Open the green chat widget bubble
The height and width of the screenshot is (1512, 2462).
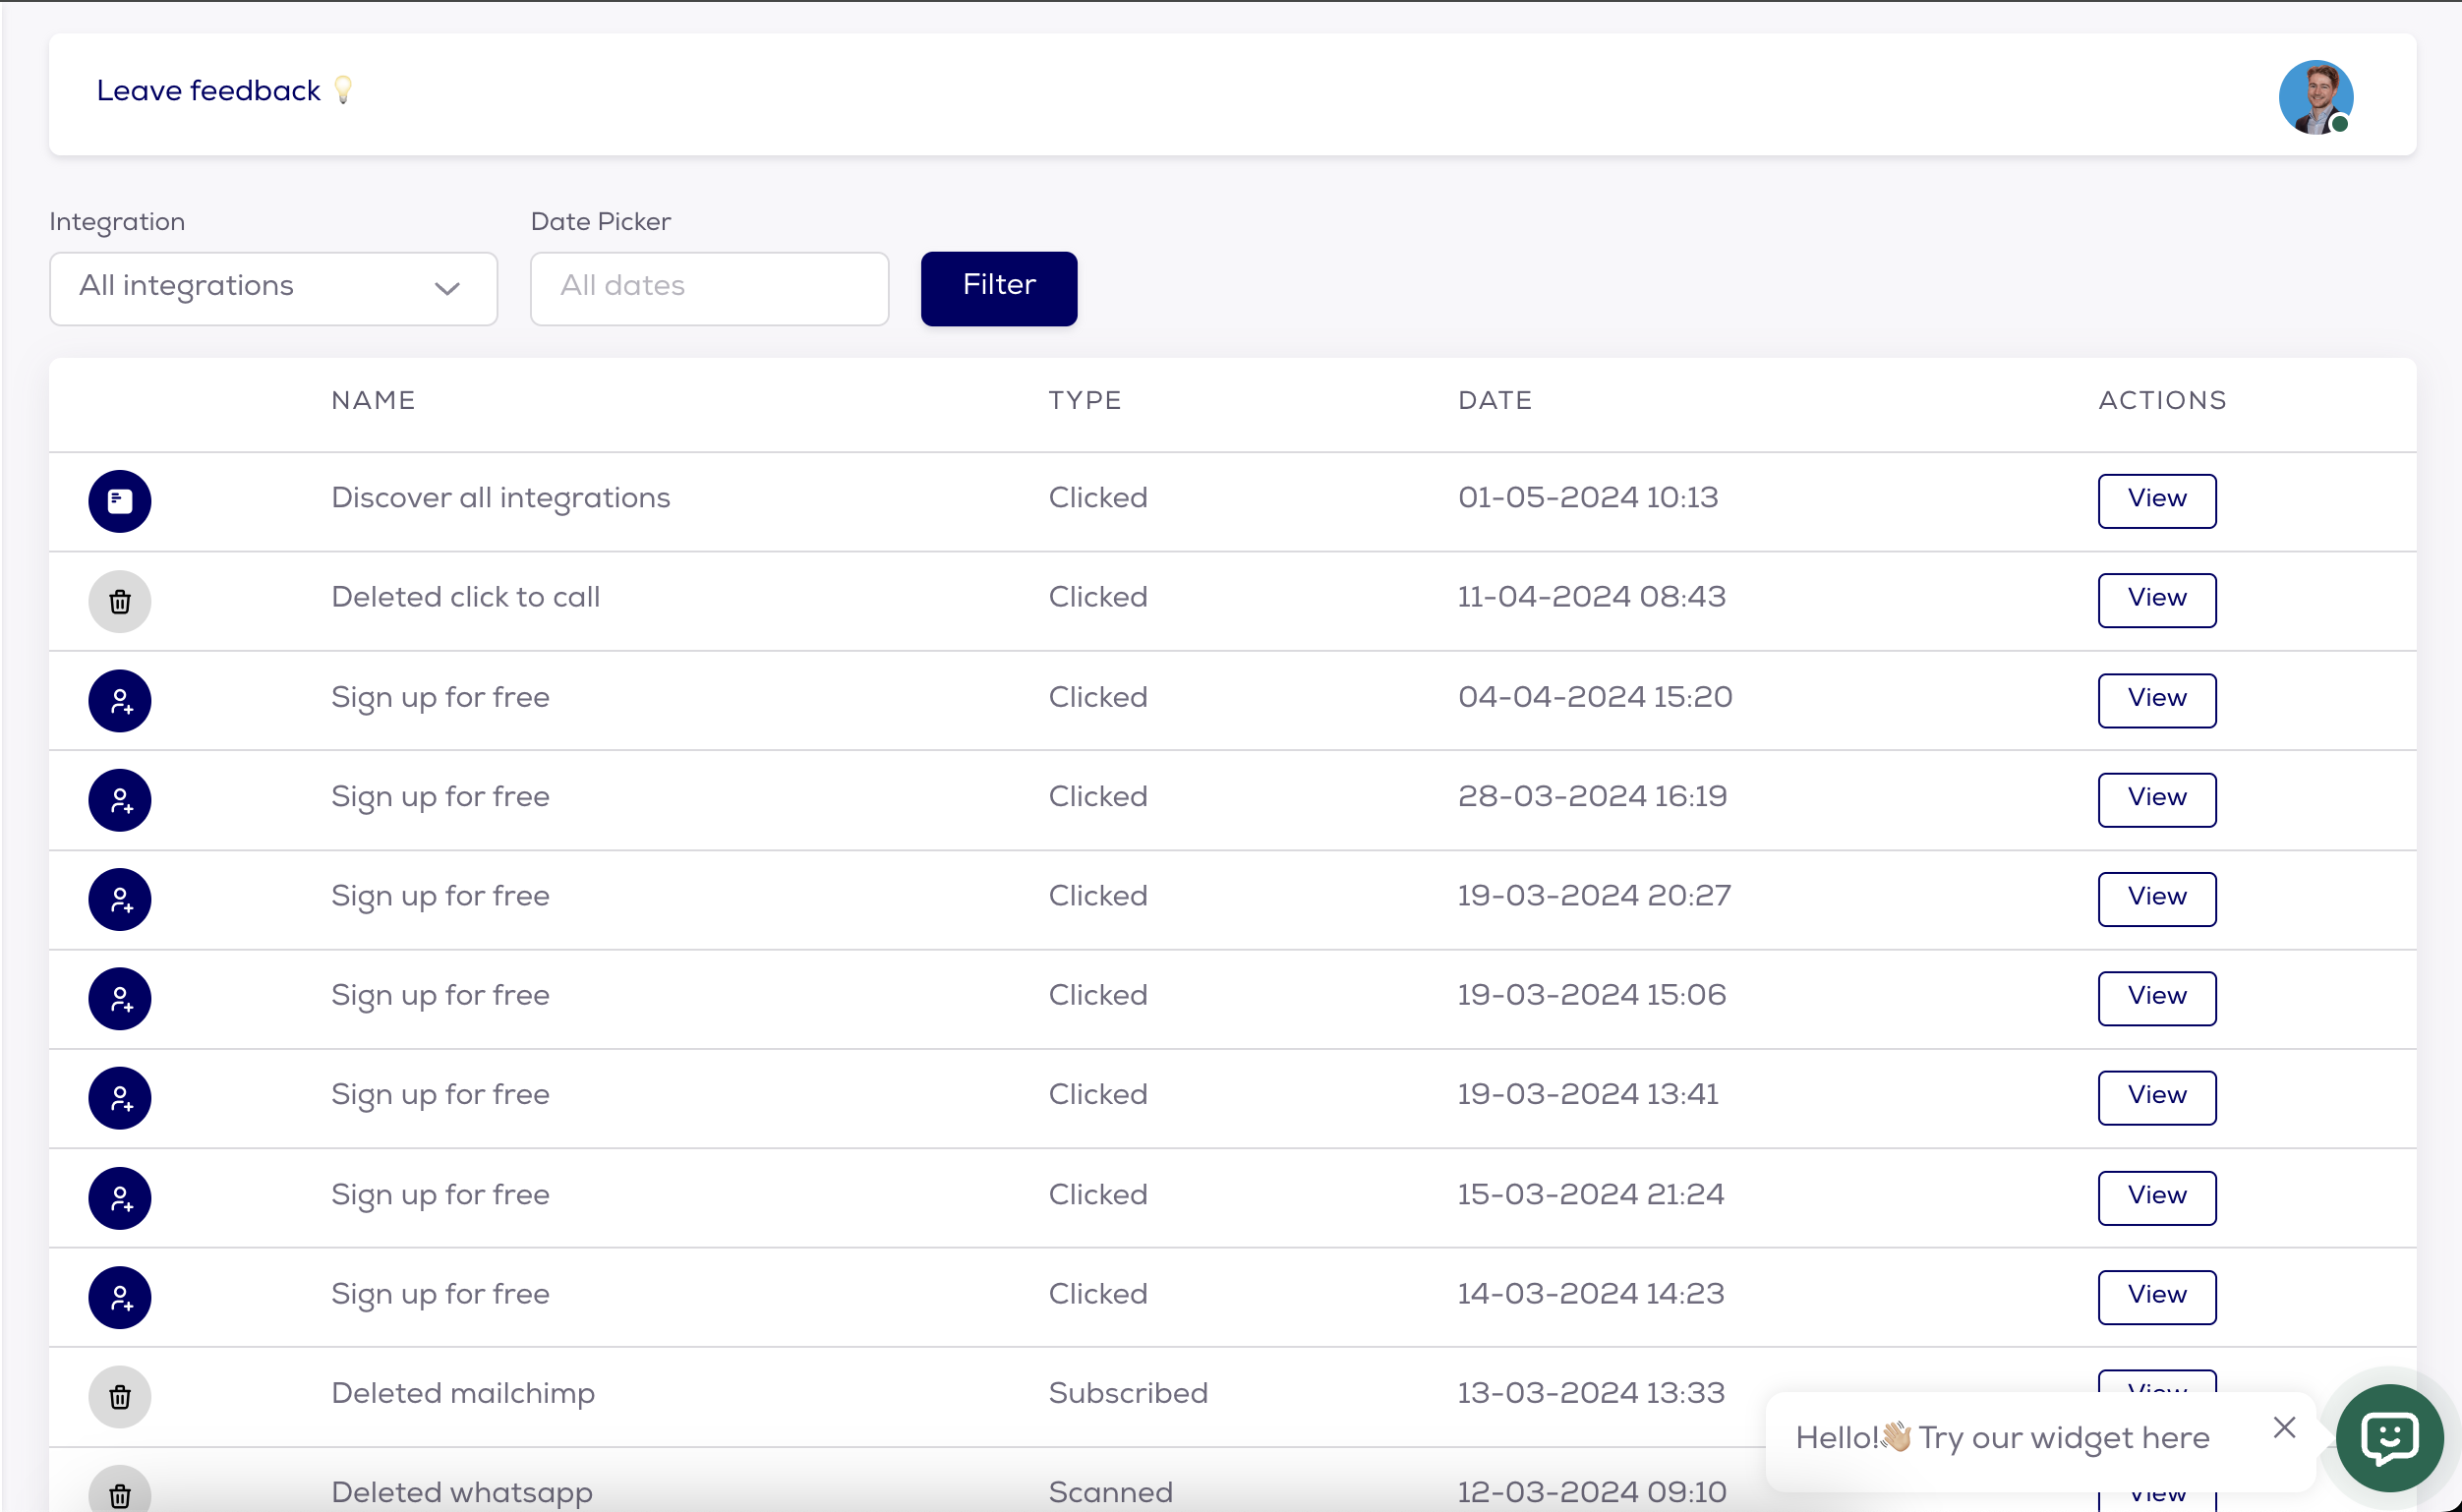2389,1438
